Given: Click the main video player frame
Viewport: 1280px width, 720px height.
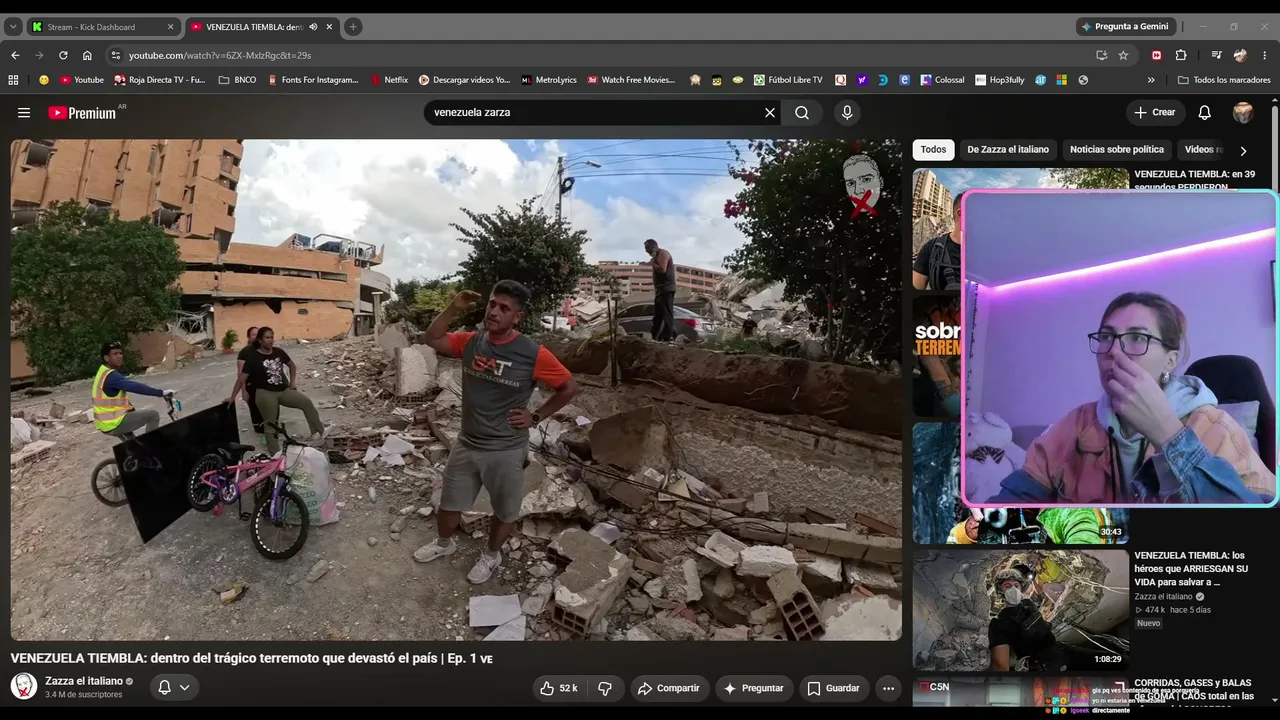Looking at the screenshot, I should [456, 389].
